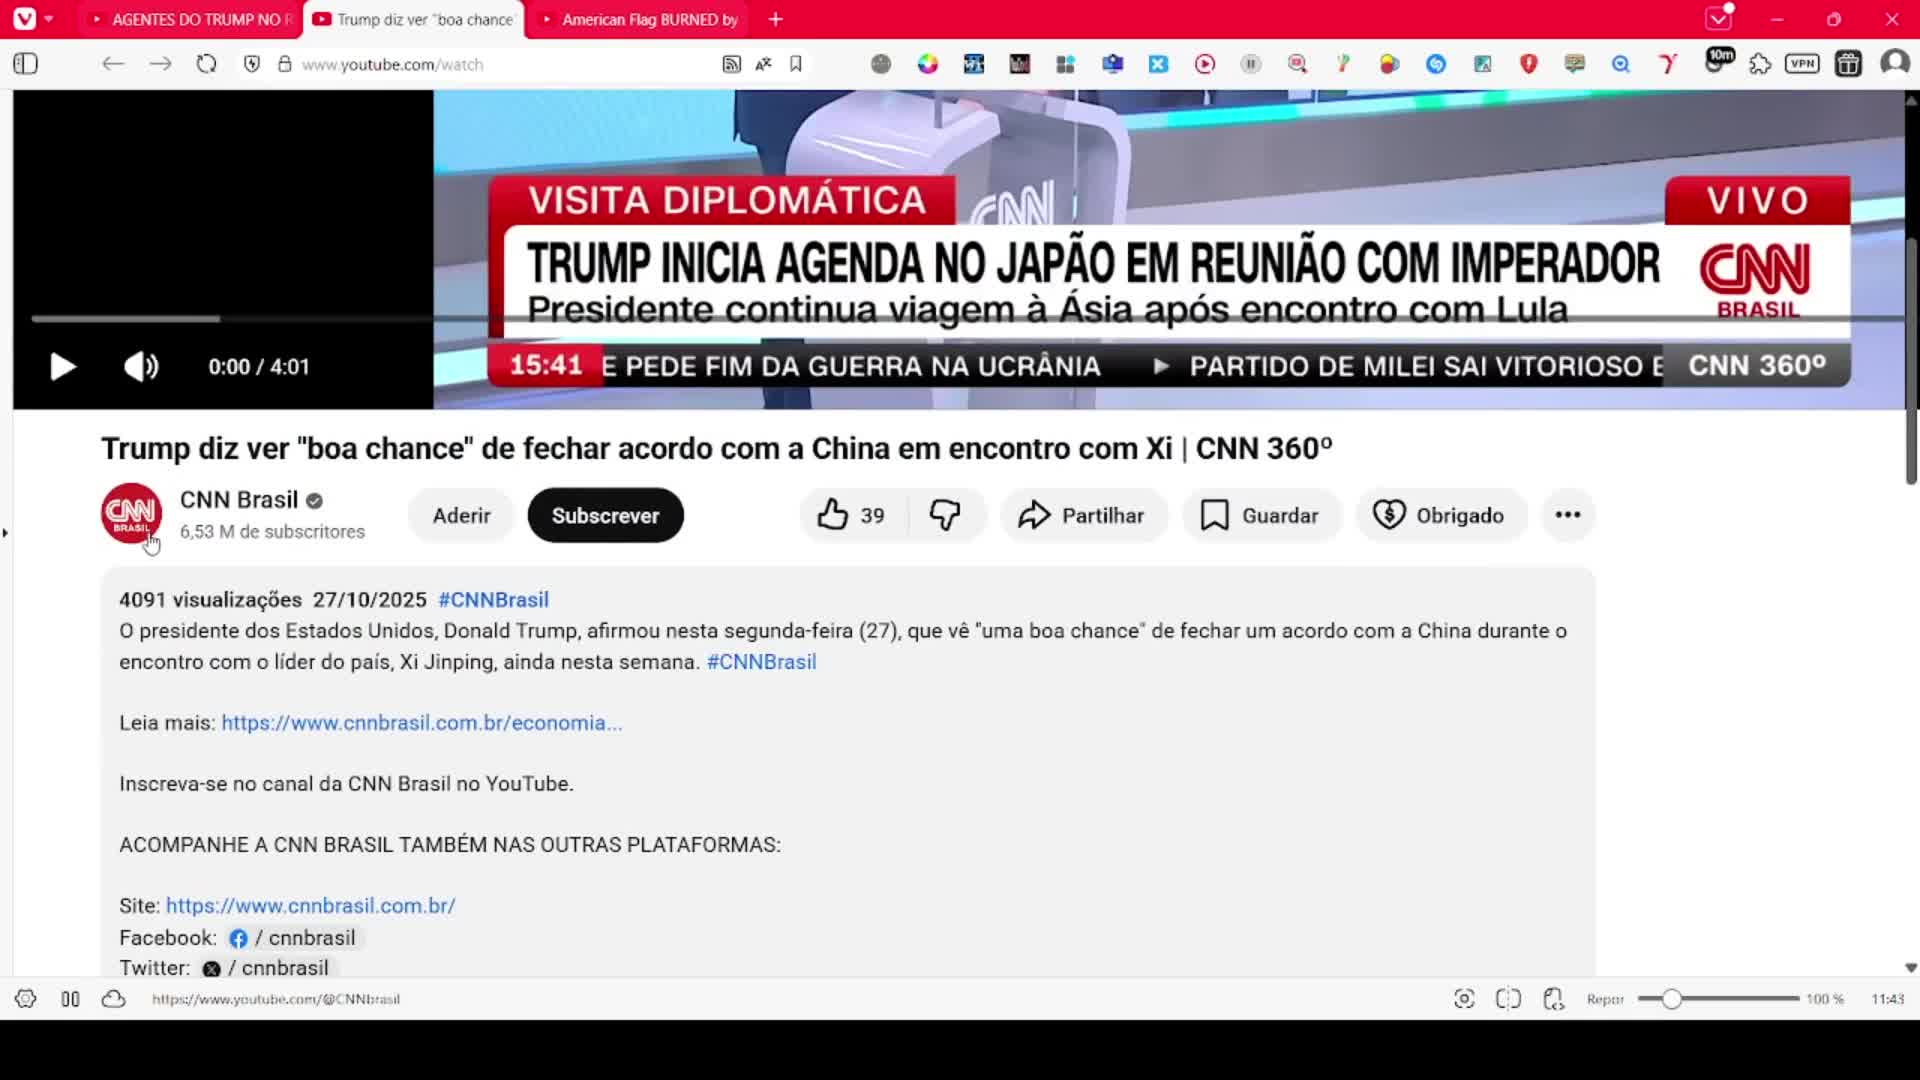The height and width of the screenshot is (1080, 1920).
Task: Save video with the Guardar button
Action: pos(1260,515)
